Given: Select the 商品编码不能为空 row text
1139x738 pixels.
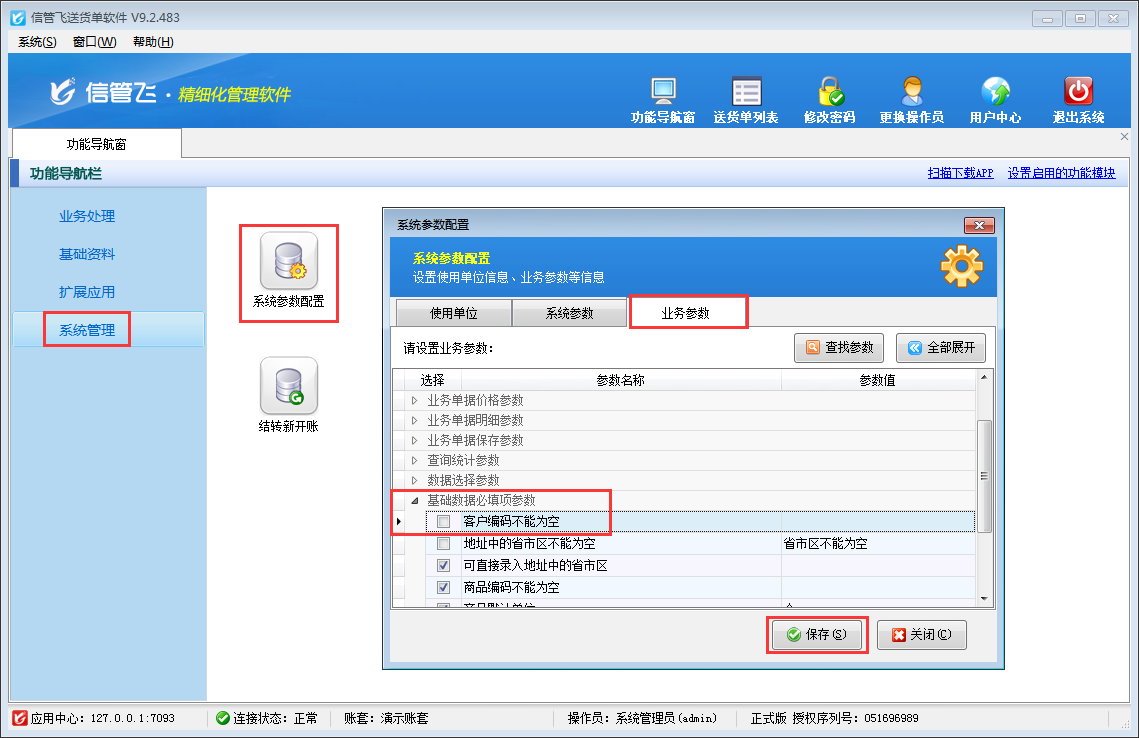Looking at the screenshot, I should (511, 587).
